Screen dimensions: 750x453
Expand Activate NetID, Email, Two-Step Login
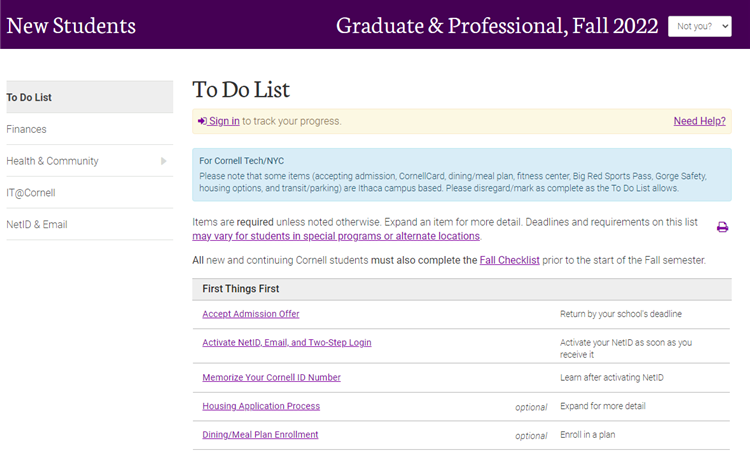click(x=287, y=343)
